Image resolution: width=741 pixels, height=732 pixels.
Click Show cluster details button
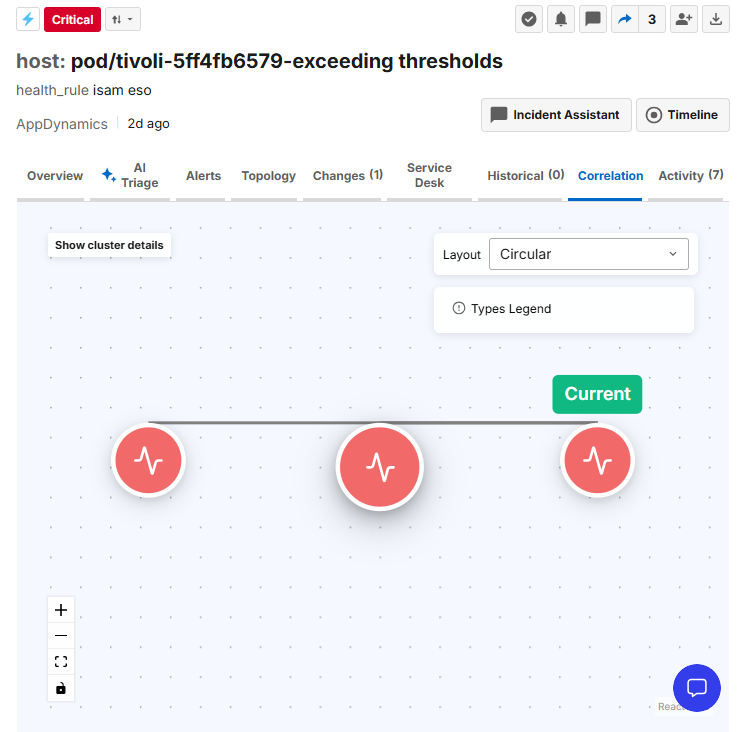click(109, 245)
